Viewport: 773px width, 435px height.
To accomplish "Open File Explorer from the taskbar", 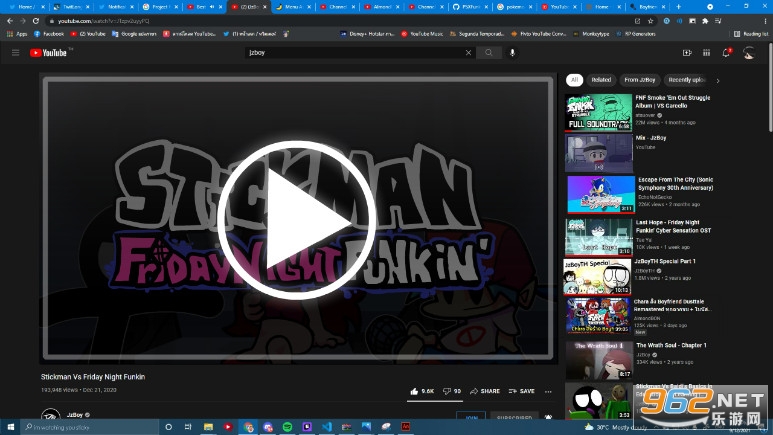I will (x=208, y=427).
